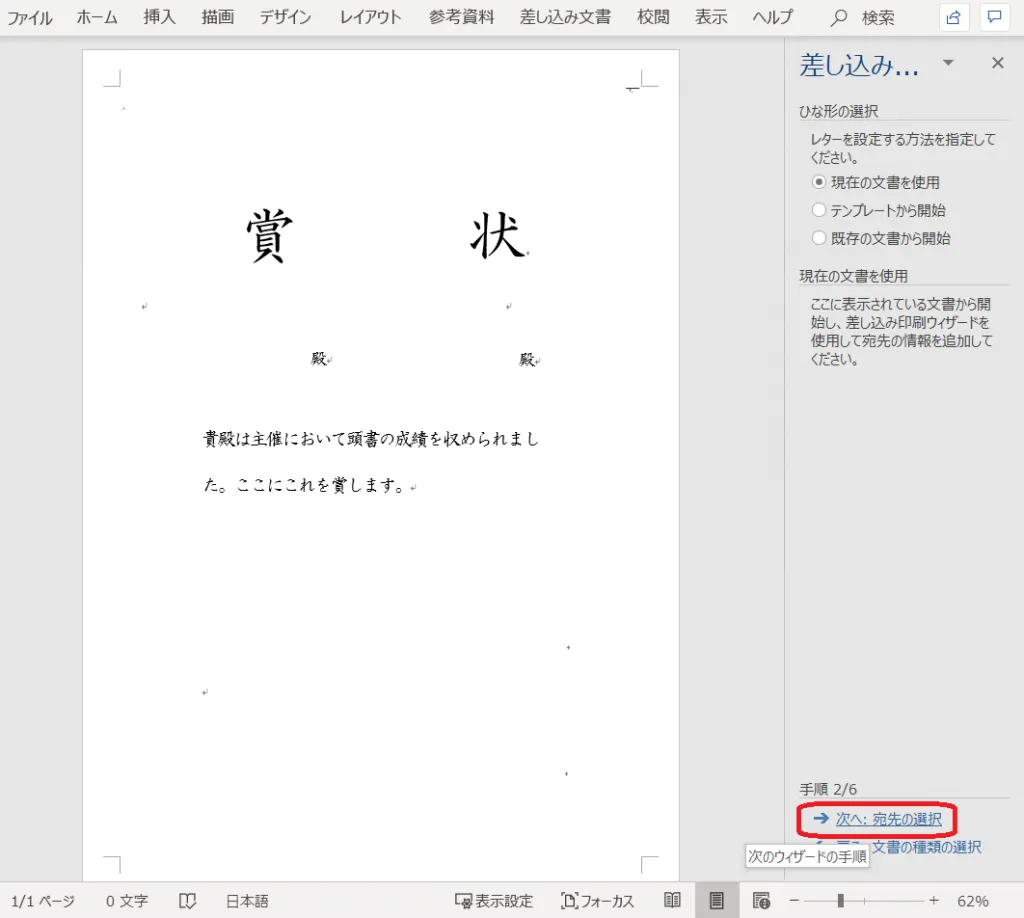1024x918 pixels.
Task: Choose テンプレートから開始 option
Action: (x=819, y=210)
